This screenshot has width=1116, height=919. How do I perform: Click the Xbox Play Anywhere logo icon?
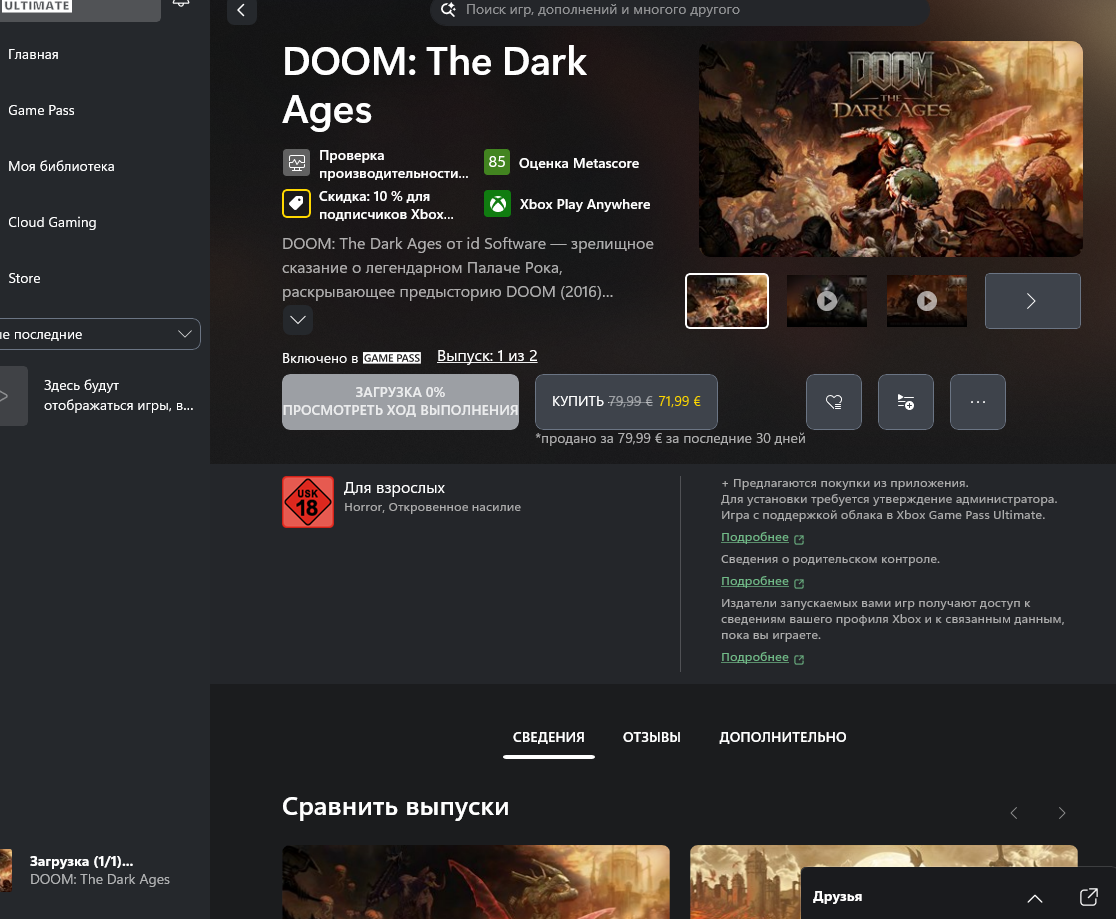tap(498, 204)
